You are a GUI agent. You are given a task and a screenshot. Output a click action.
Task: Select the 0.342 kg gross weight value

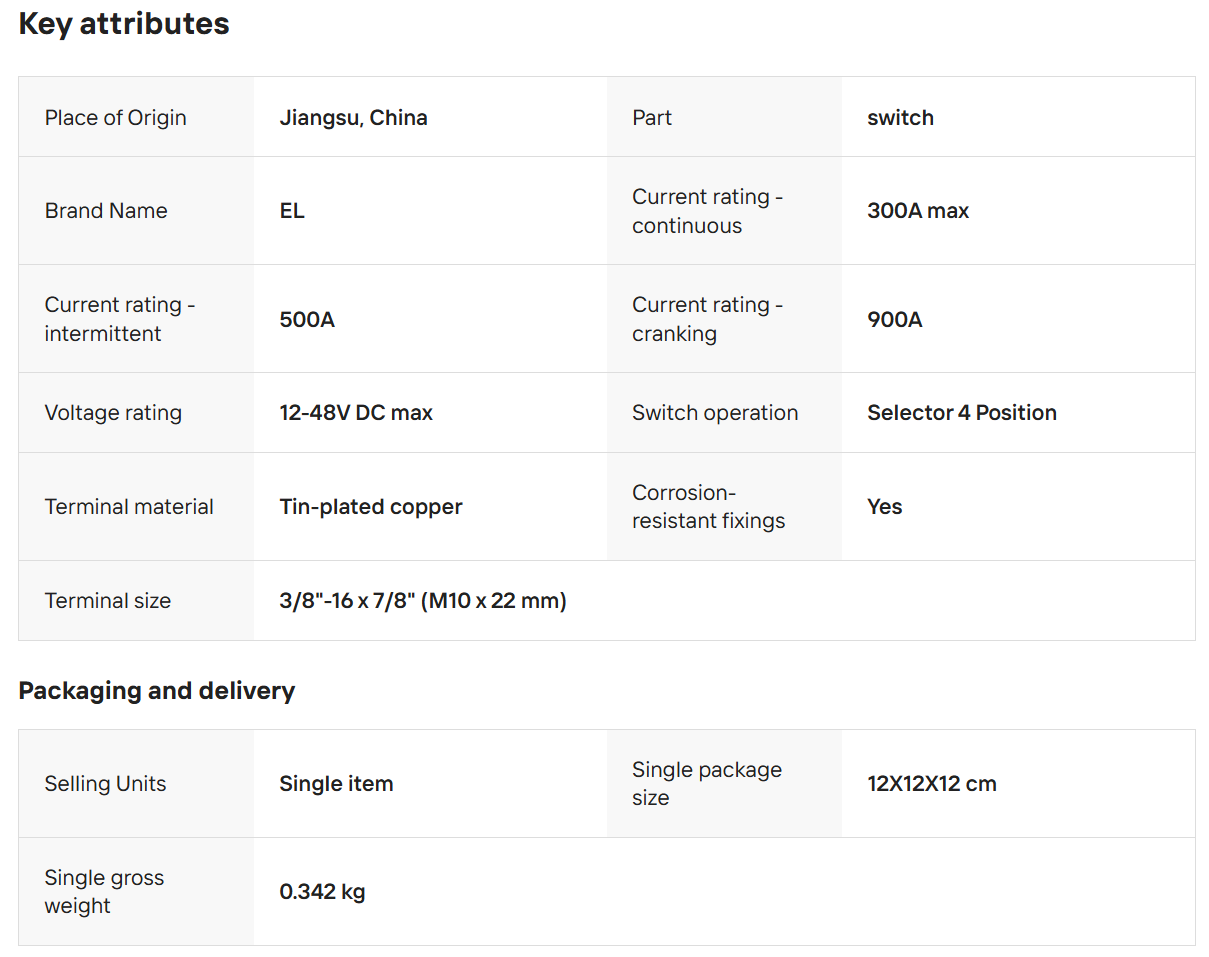(x=322, y=892)
